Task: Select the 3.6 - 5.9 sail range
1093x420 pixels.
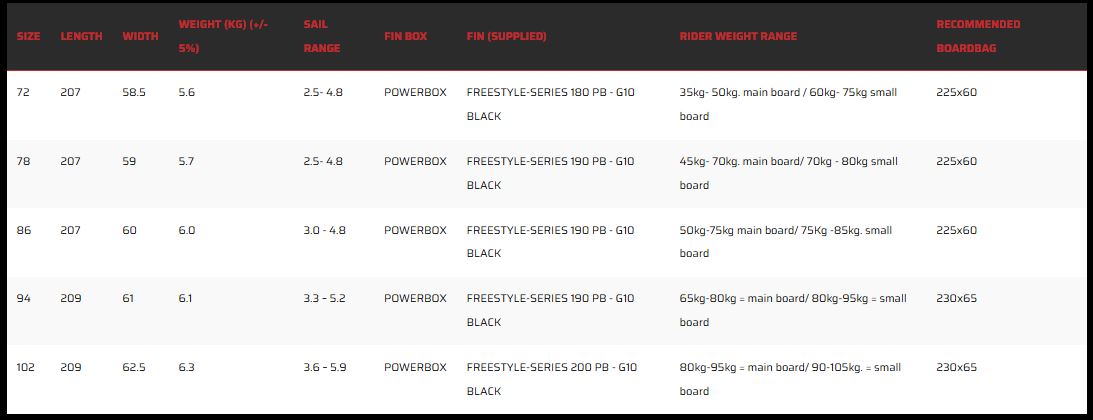Action: click(325, 367)
